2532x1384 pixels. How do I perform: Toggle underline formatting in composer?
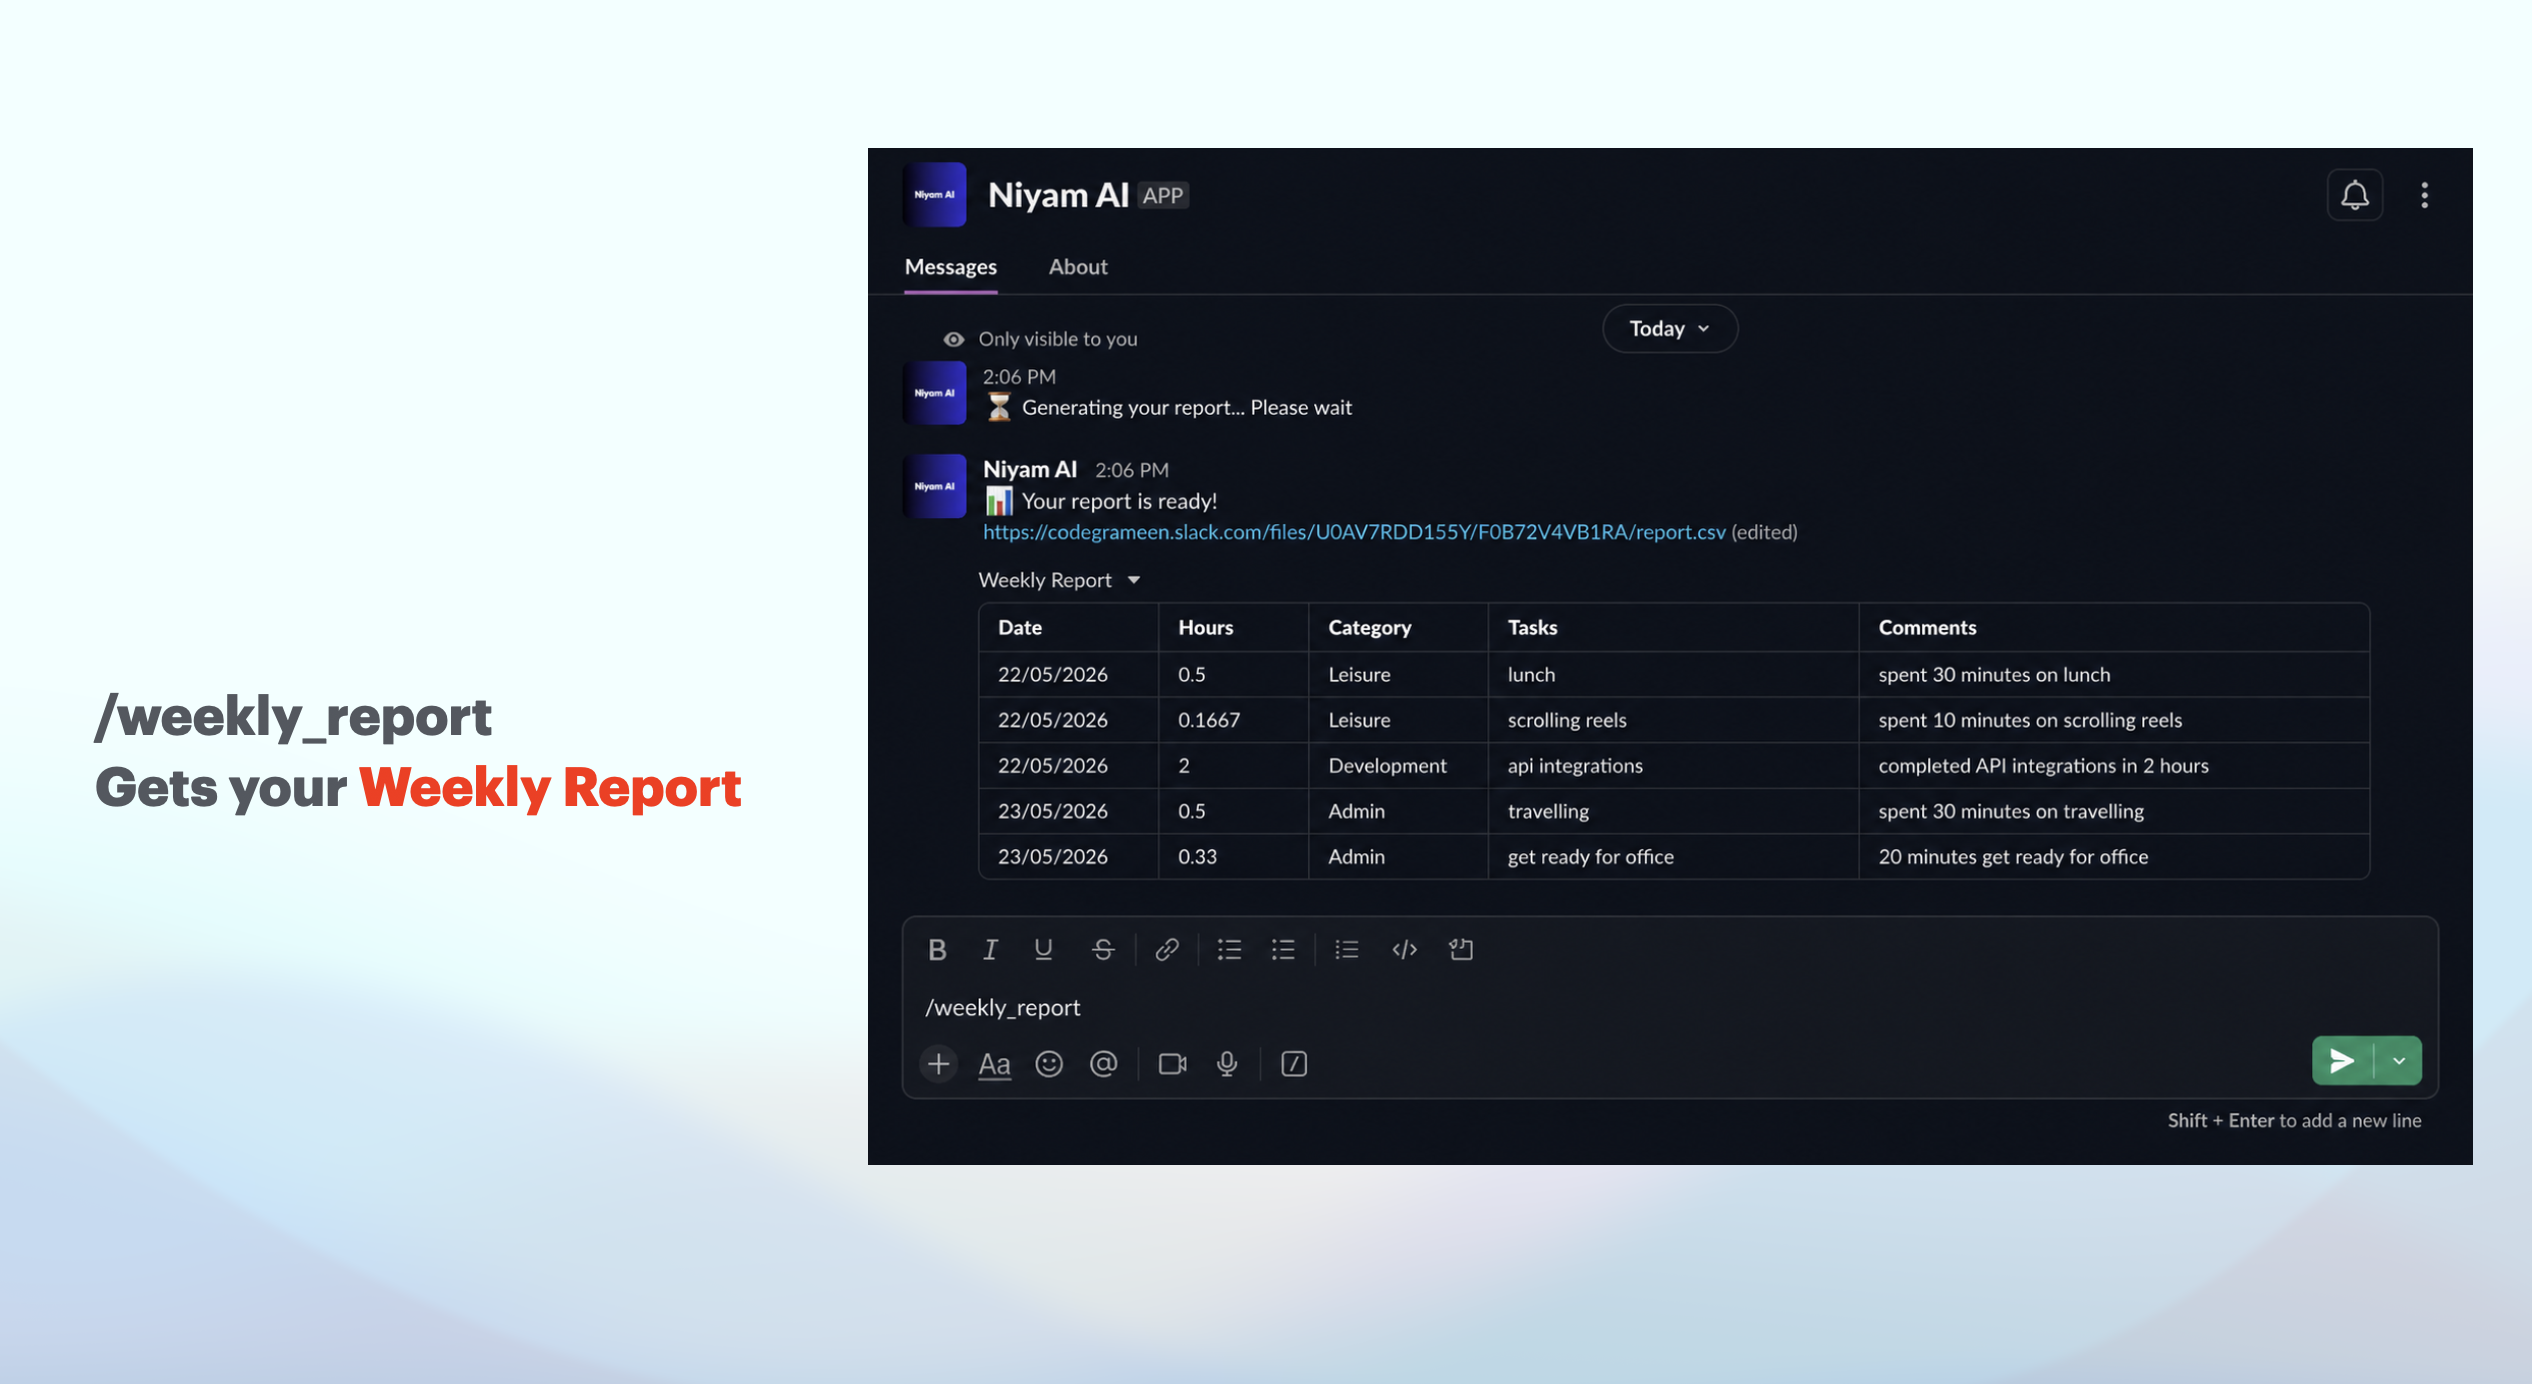1043,950
